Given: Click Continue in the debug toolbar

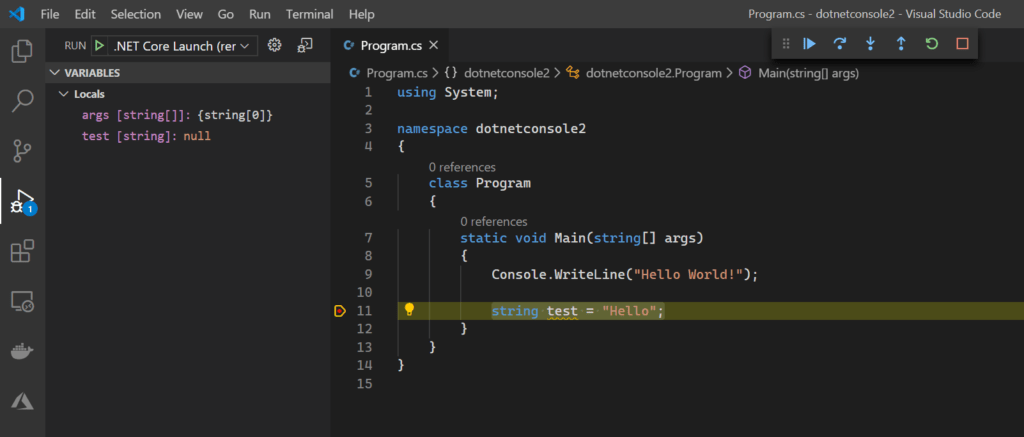Looking at the screenshot, I should (809, 44).
